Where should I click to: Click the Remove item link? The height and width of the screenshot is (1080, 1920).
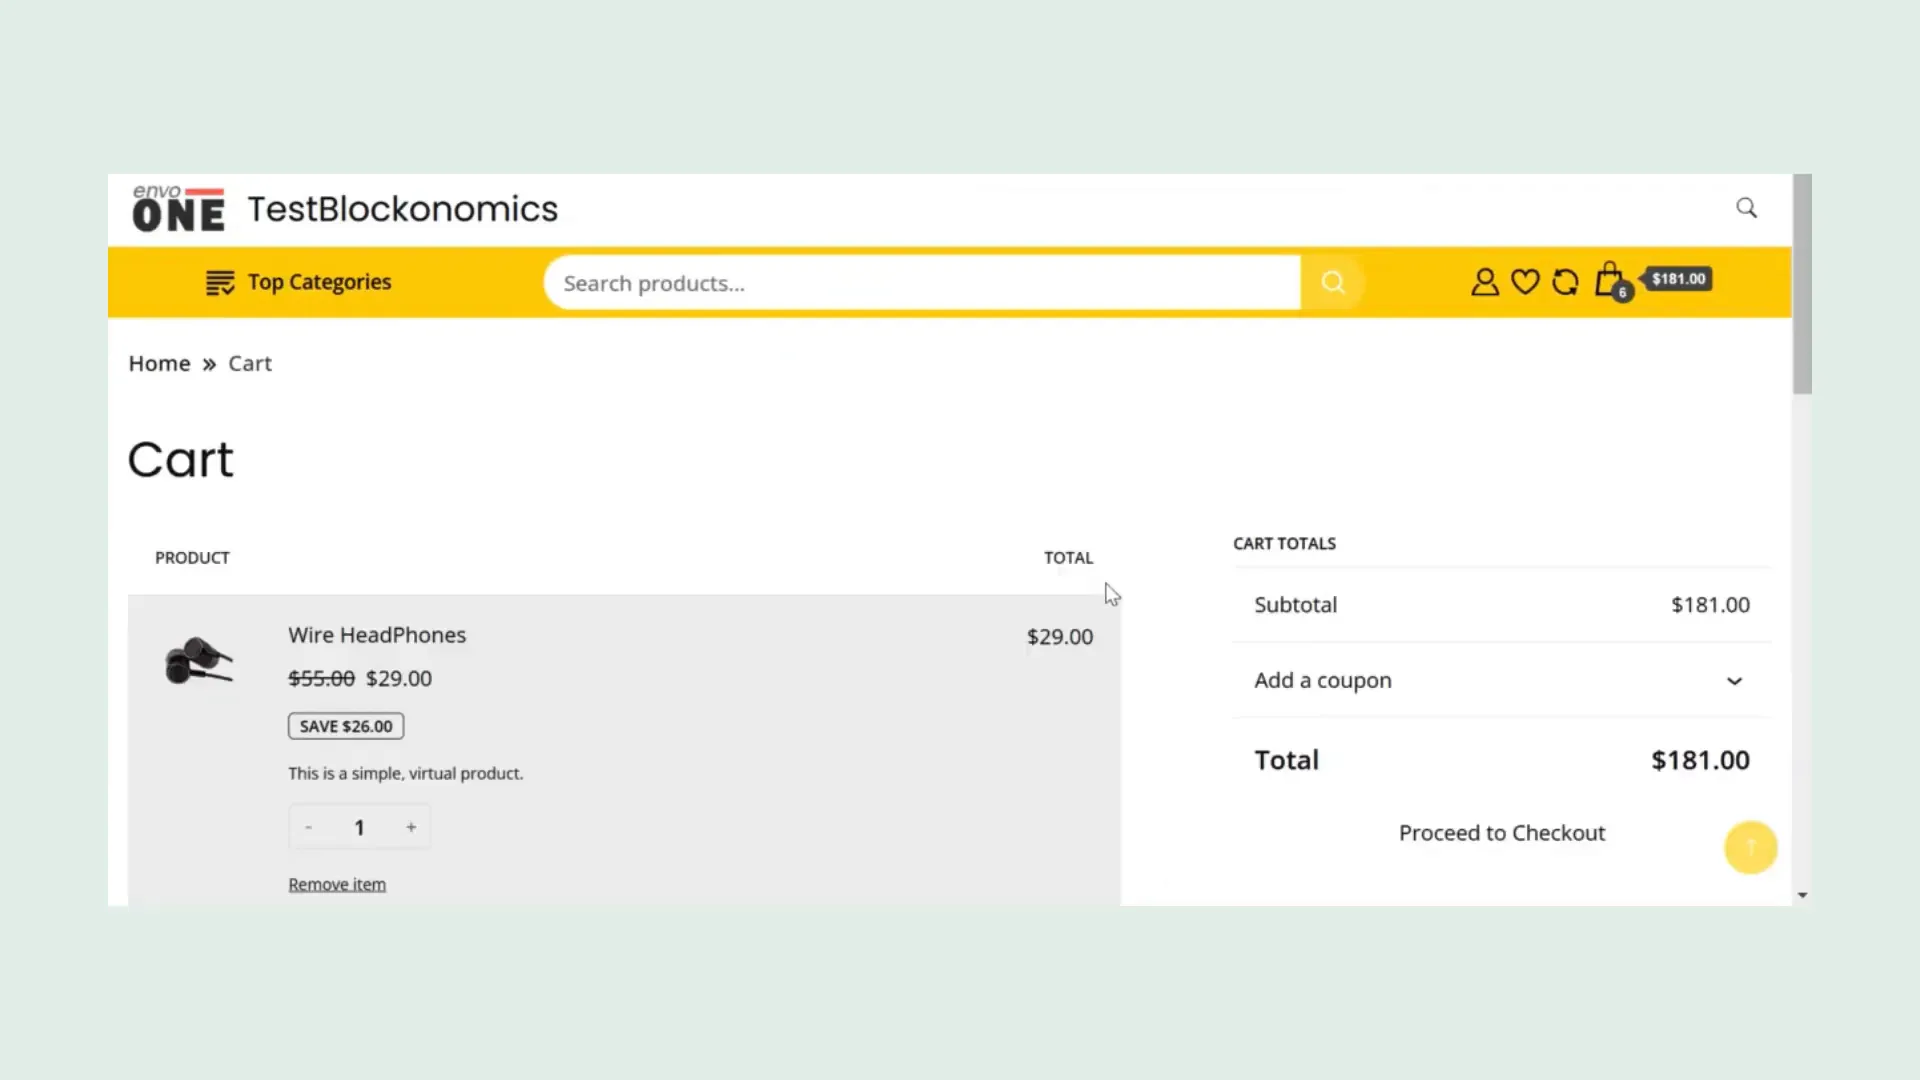coord(338,884)
